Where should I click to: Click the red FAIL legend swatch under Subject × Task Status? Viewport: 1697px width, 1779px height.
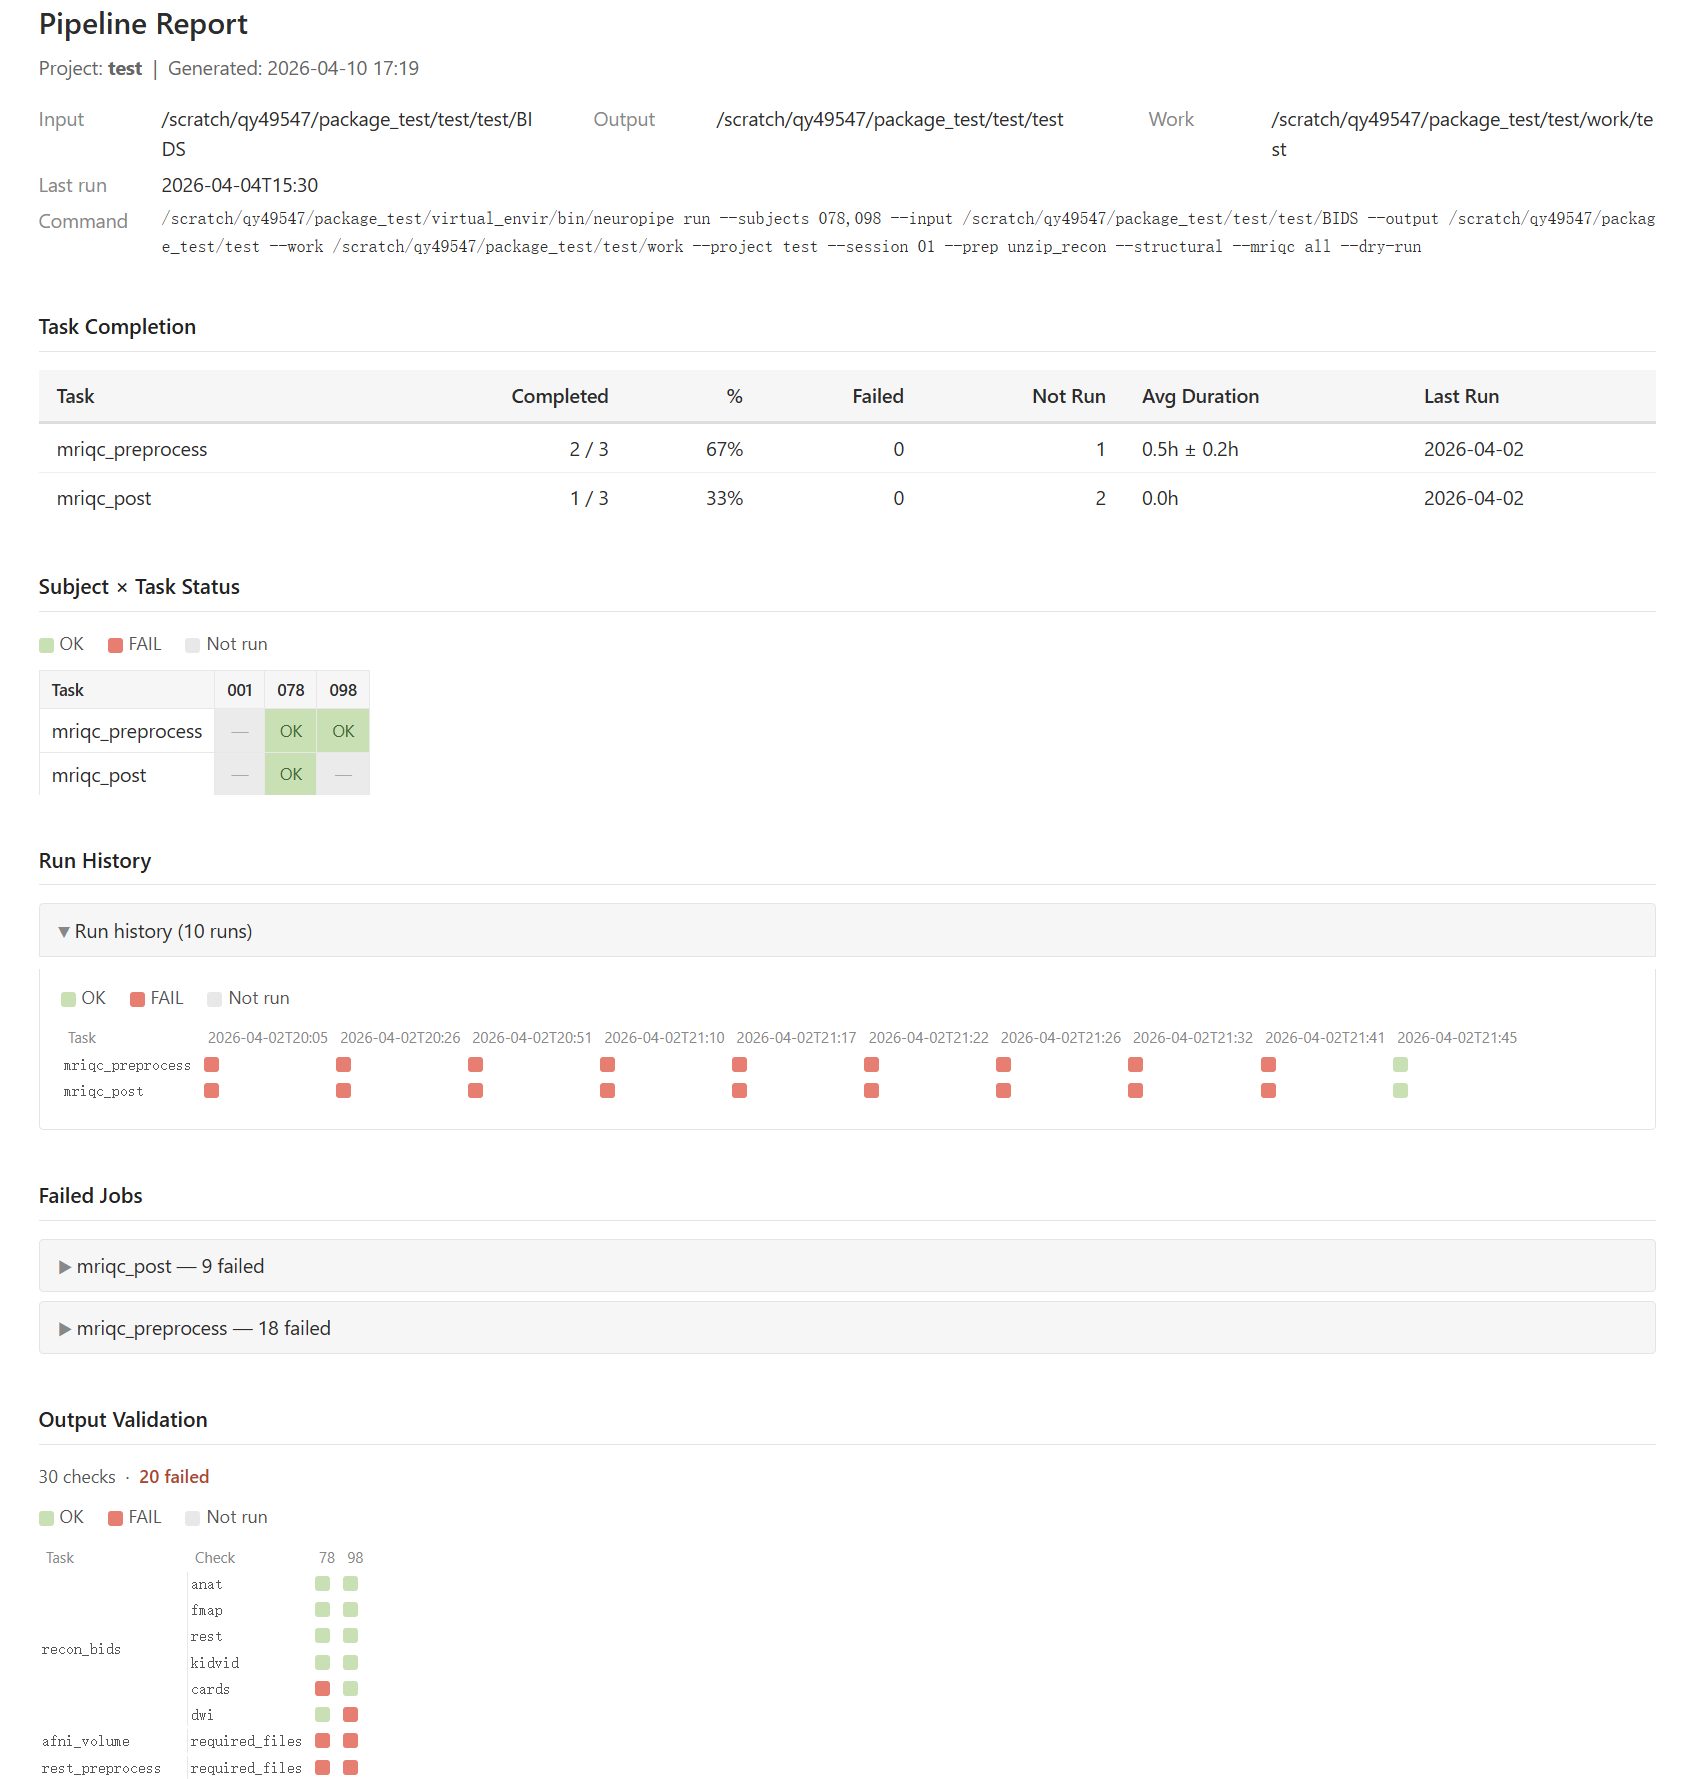pyautogui.click(x=115, y=645)
